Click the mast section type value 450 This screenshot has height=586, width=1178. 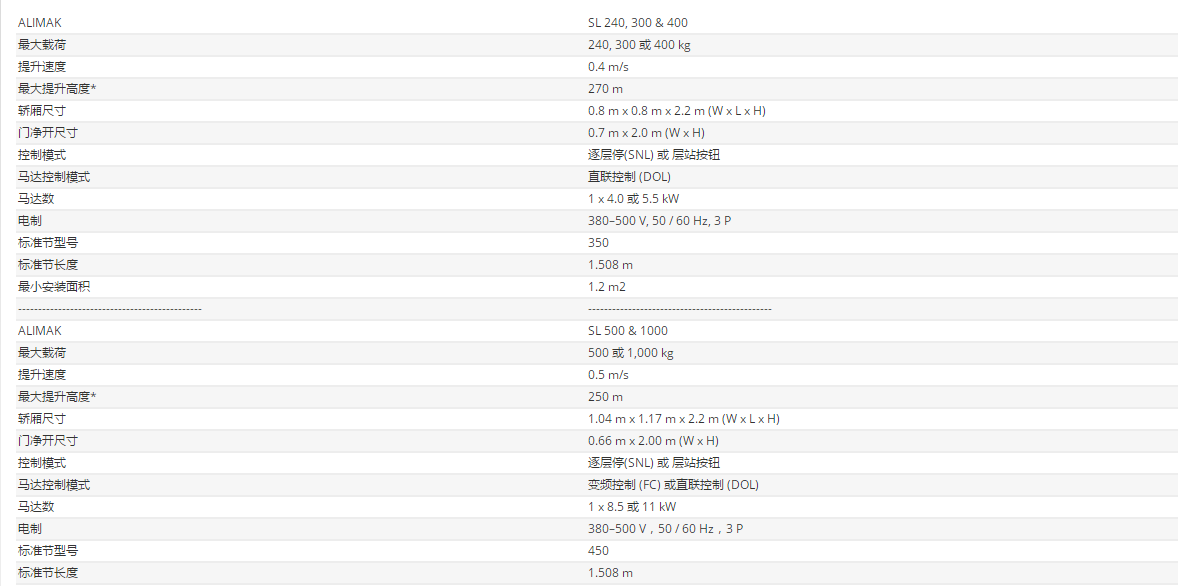coord(599,551)
